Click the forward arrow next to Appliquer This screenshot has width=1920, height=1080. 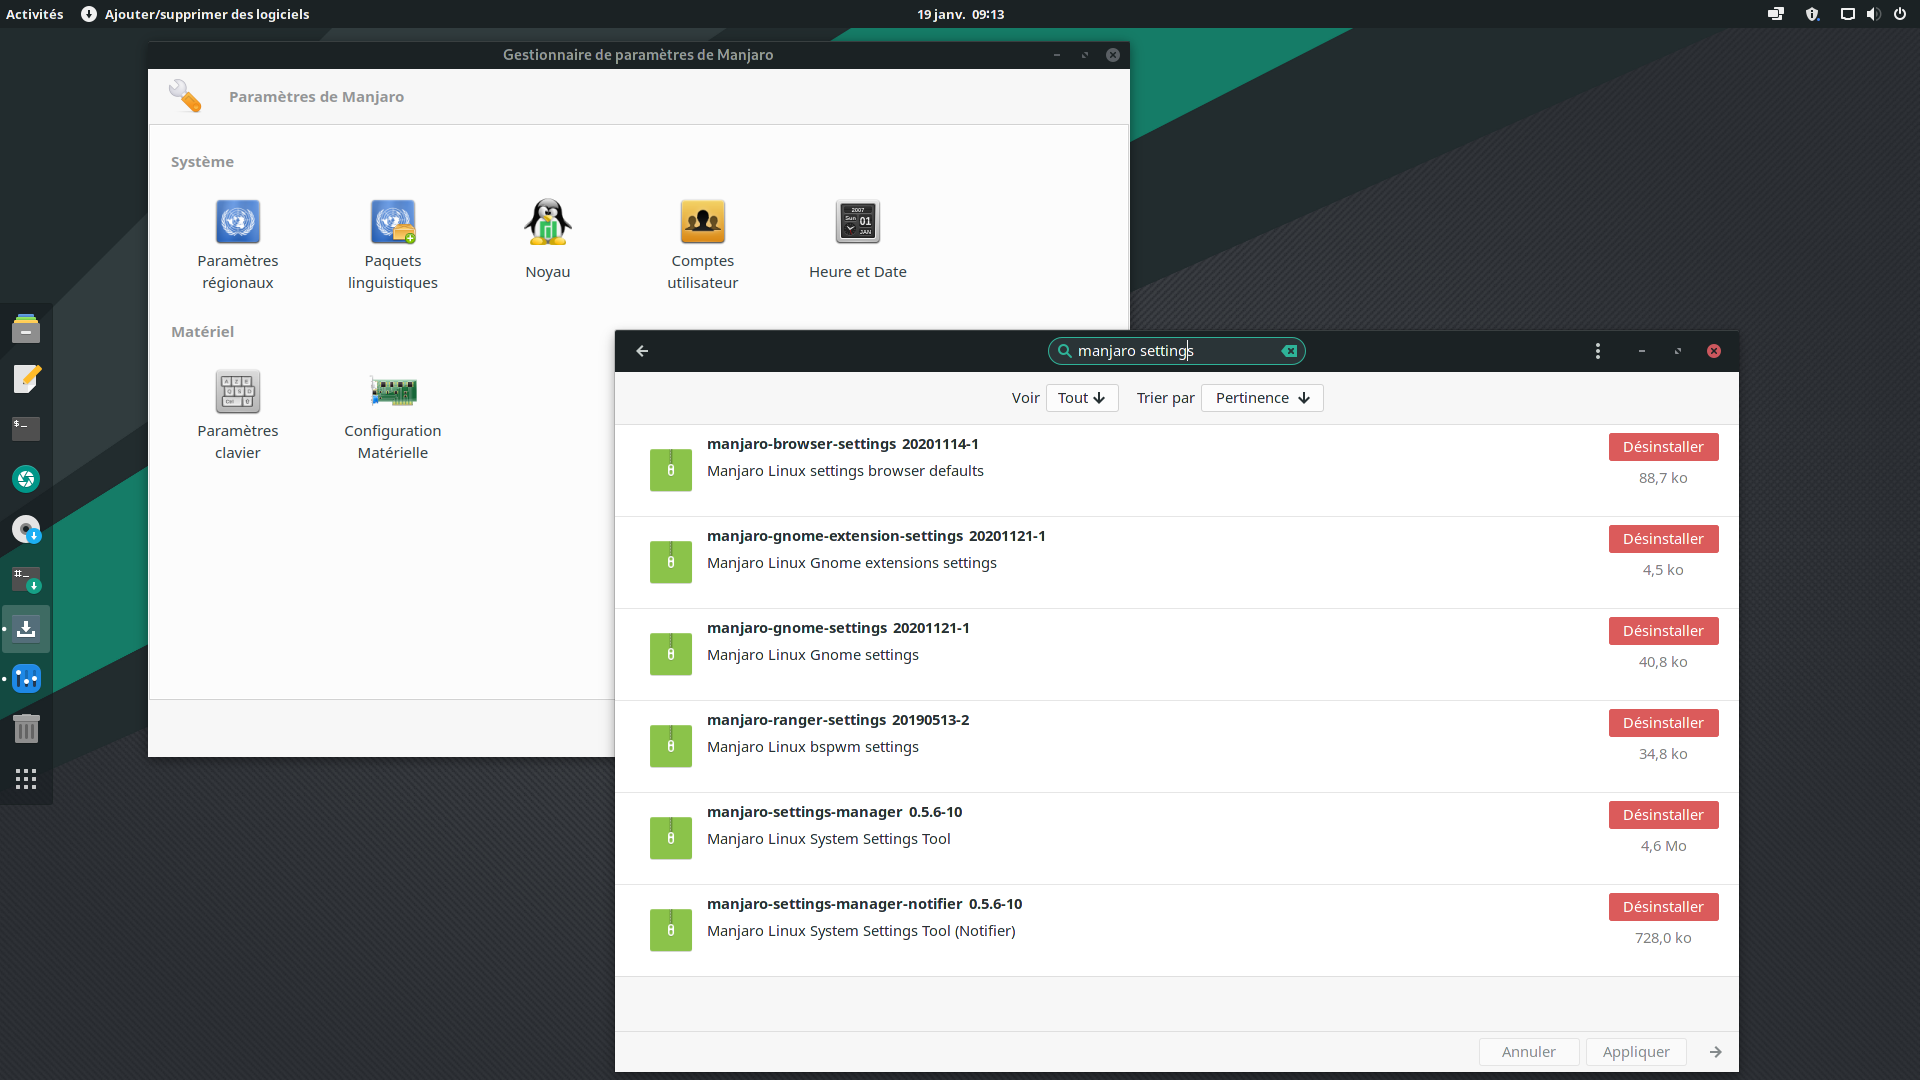coord(1716,1052)
